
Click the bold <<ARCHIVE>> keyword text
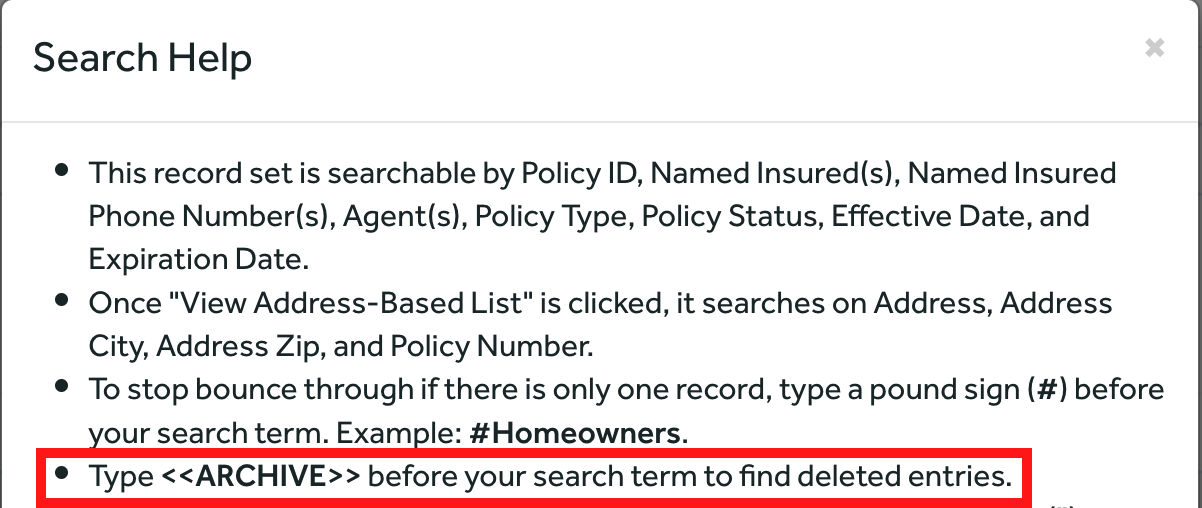click(261, 476)
